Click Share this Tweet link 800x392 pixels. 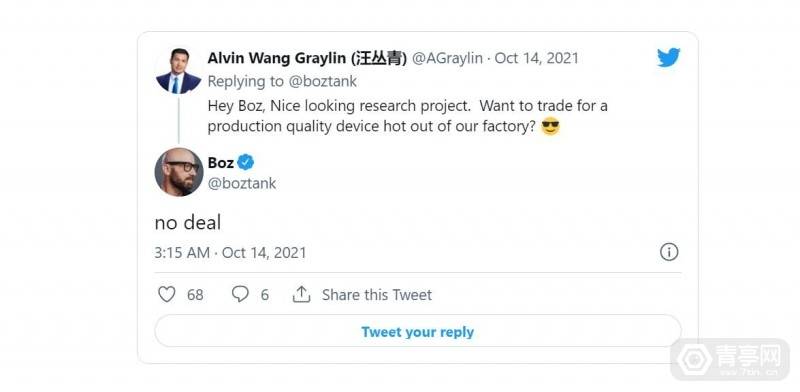pos(377,295)
